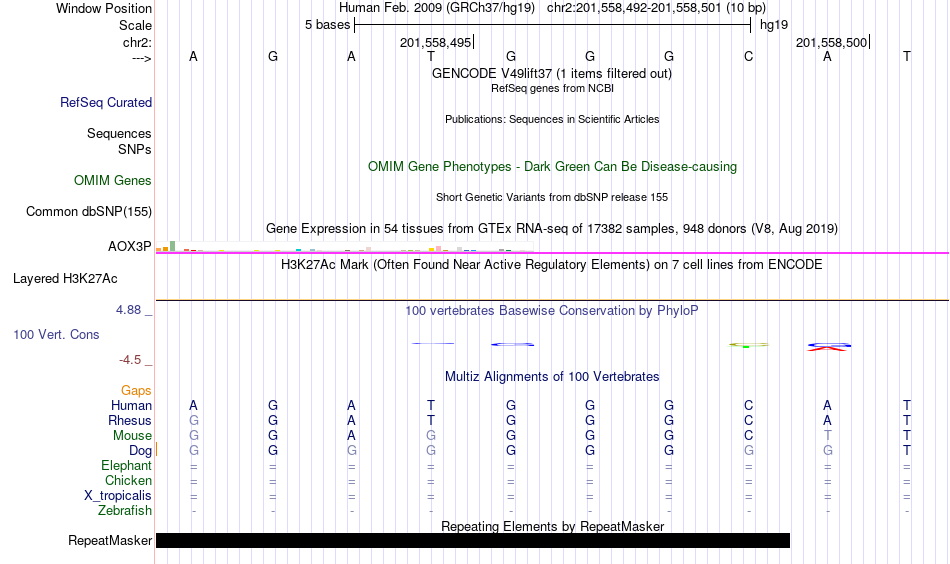The width and height of the screenshot is (950, 564).
Task: Open the RefSeq Curated track label
Action: pyautogui.click(x=106, y=102)
